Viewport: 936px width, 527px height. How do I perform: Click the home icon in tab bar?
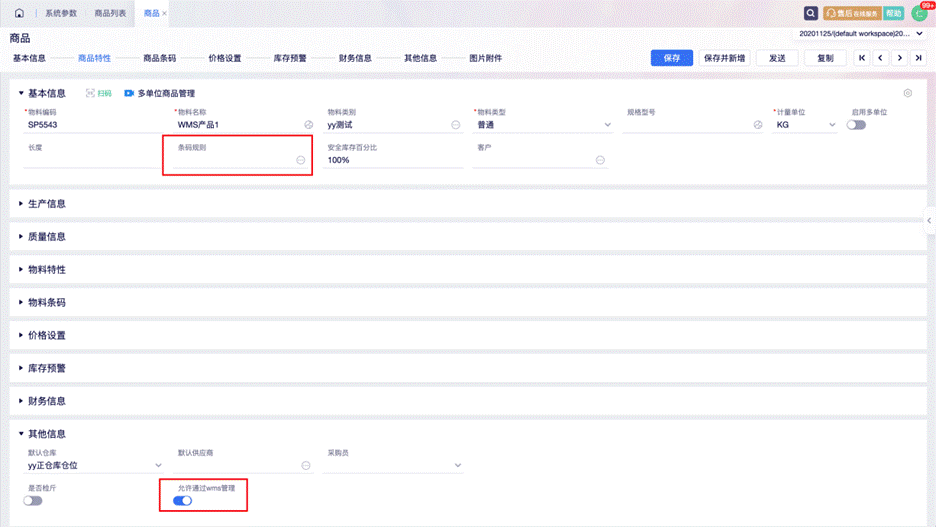point(19,13)
